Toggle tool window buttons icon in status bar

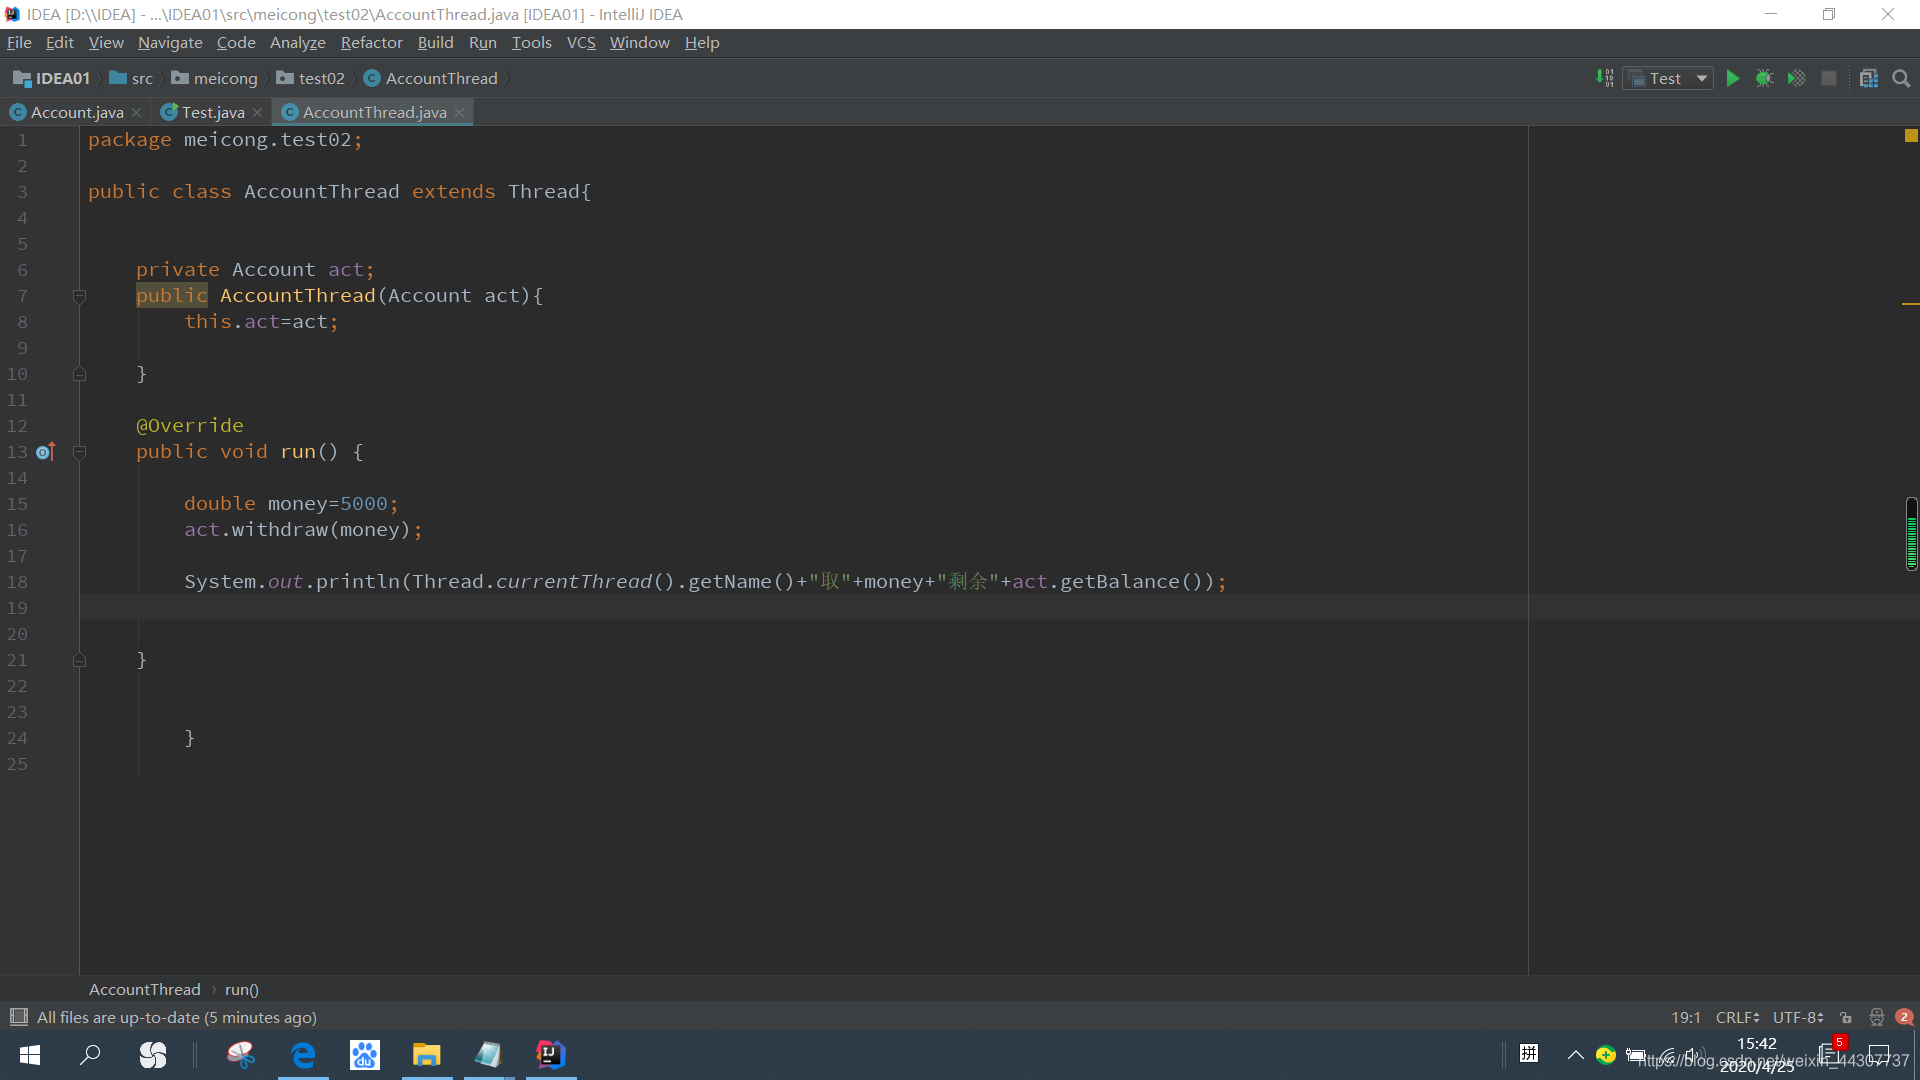pos(18,1017)
